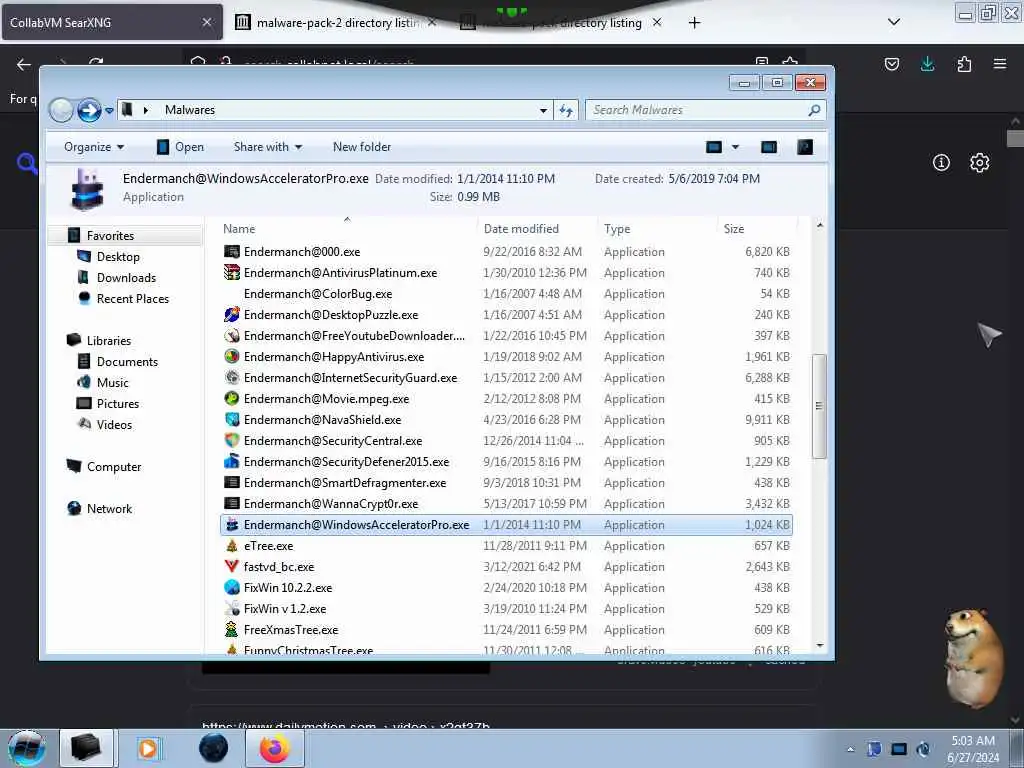Open Recent Places in Favorites
Viewport: 1024px width, 768px height.
point(133,298)
